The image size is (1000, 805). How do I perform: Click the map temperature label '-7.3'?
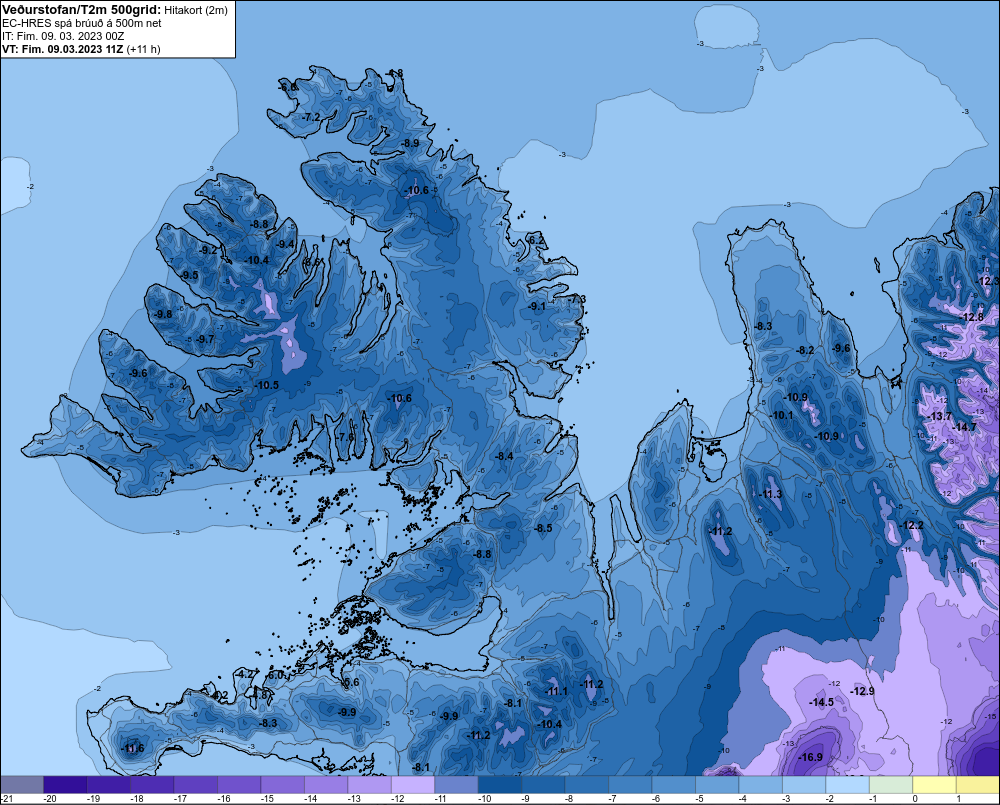(577, 299)
